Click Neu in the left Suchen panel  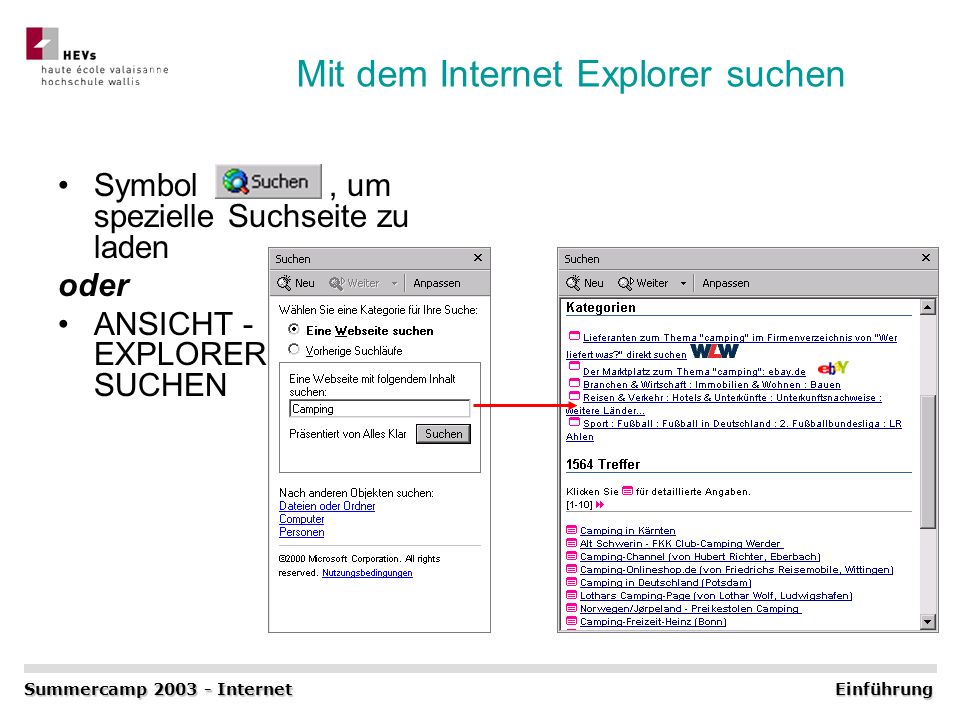point(296,283)
